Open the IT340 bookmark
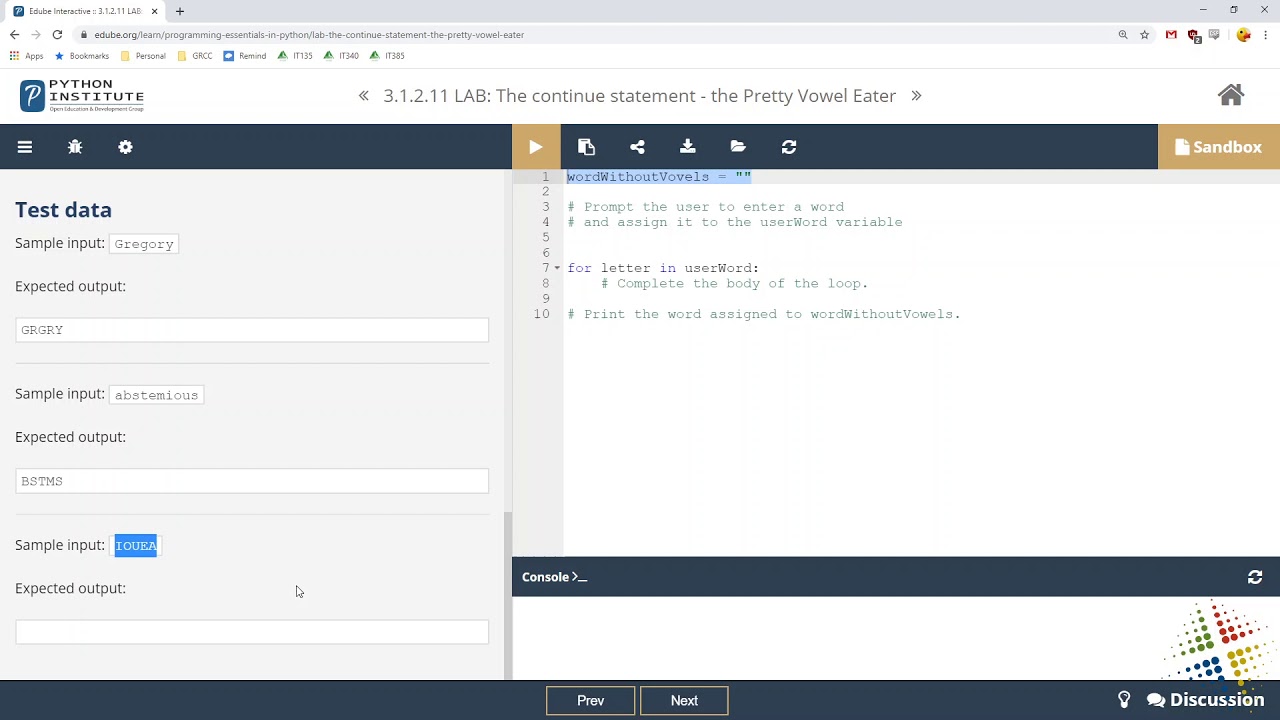Screen dimensions: 1280x720 [x=341, y=56]
